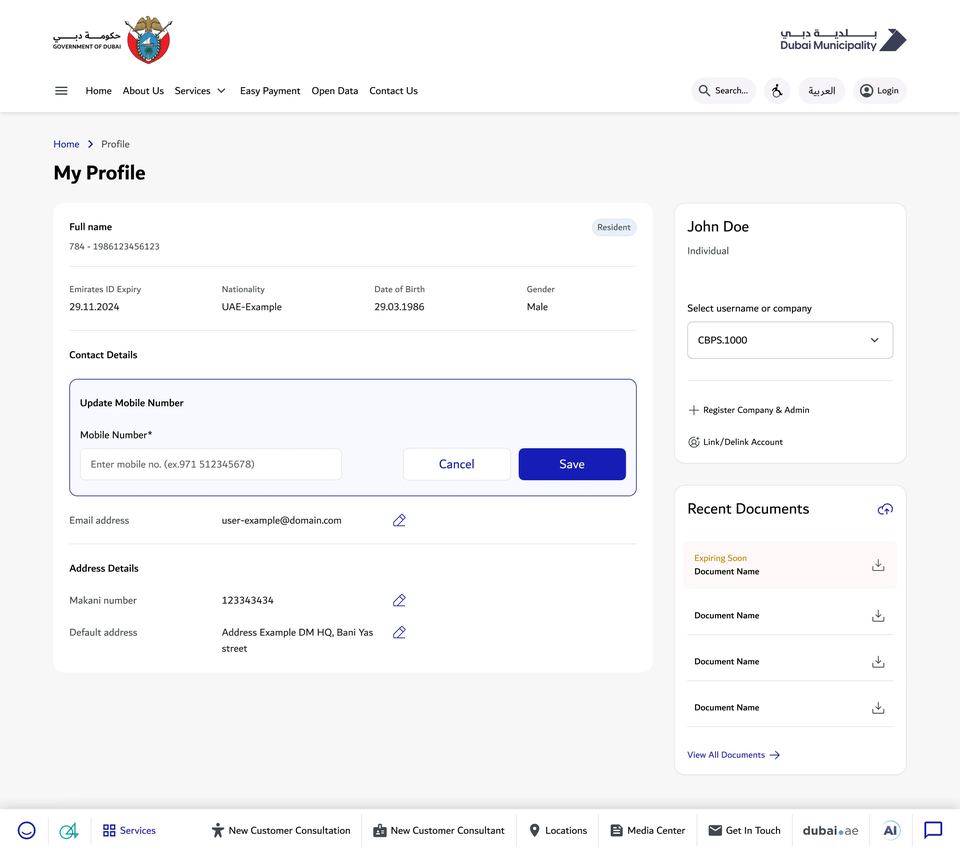Expand the Services dropdown in navigation
Image resolution: width=960 pixels, height=852 pixels.
pos(200,91)
